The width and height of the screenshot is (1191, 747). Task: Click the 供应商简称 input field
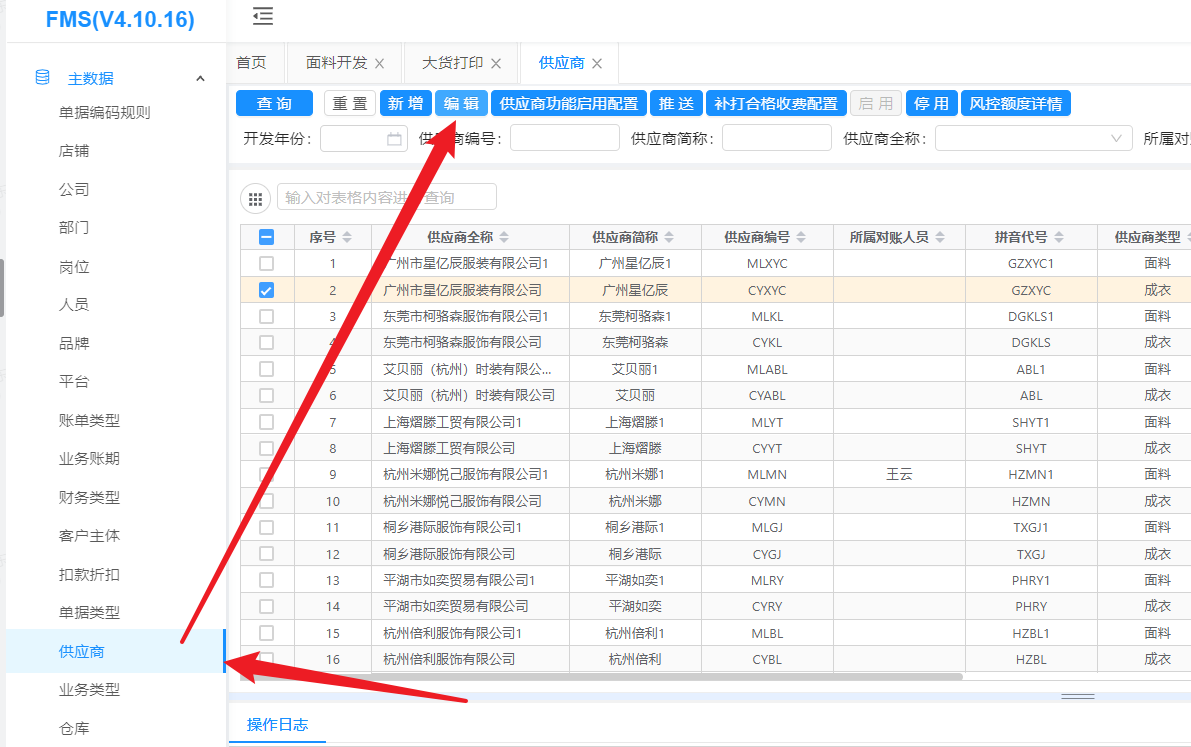pos(776,139)
